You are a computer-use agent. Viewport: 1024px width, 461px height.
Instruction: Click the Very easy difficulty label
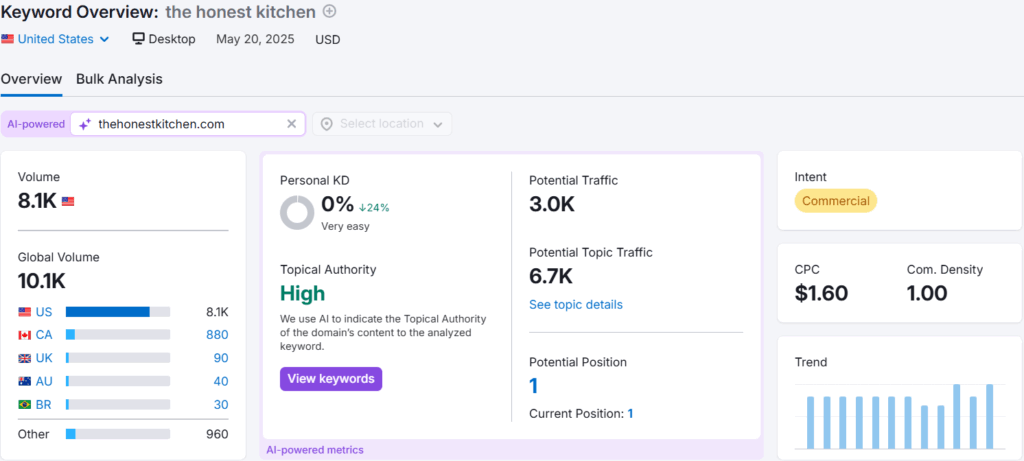tap(345, 227)
